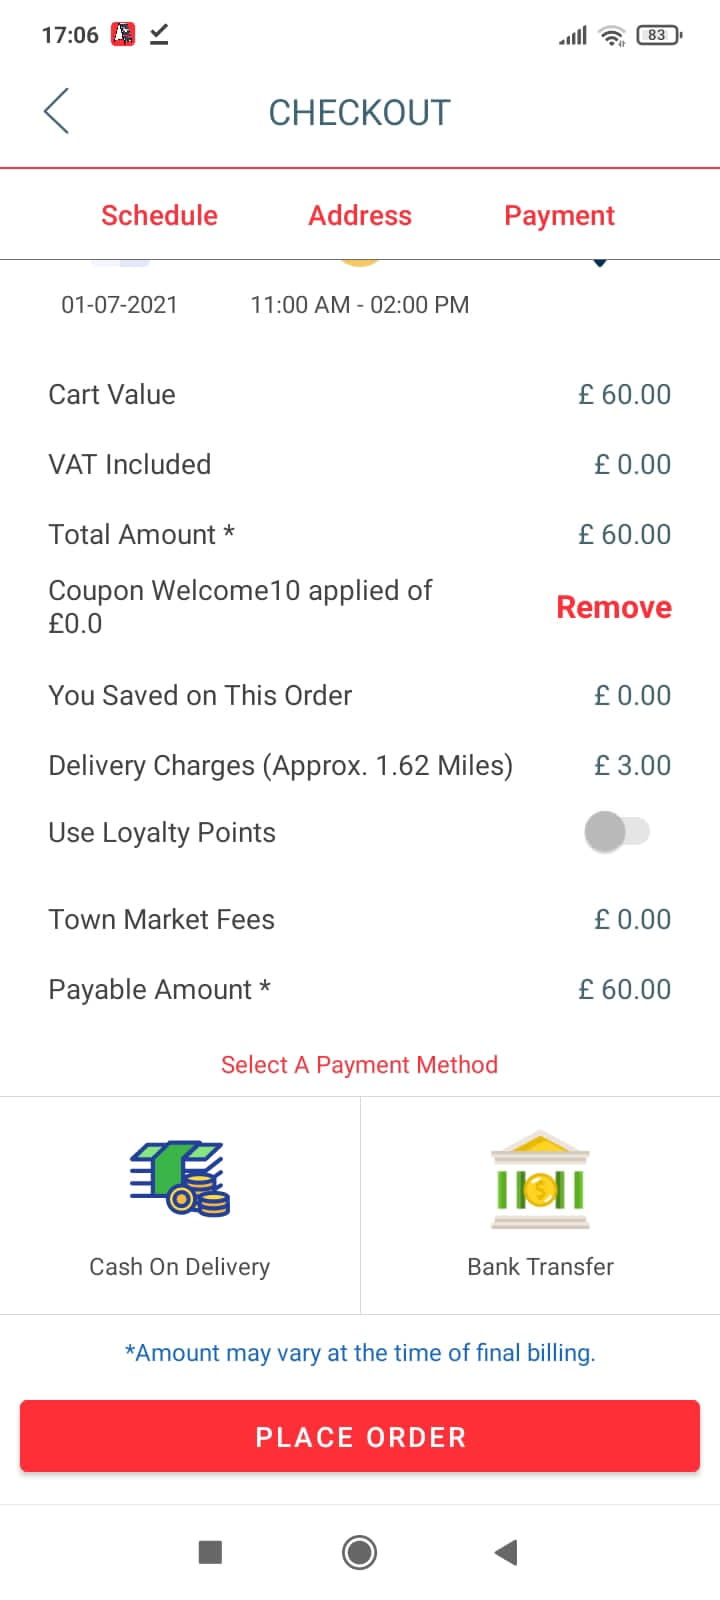Select the Cash On Delivery icon
The width and height of the screenshot is (720, 1600).
coord(180,1178)
